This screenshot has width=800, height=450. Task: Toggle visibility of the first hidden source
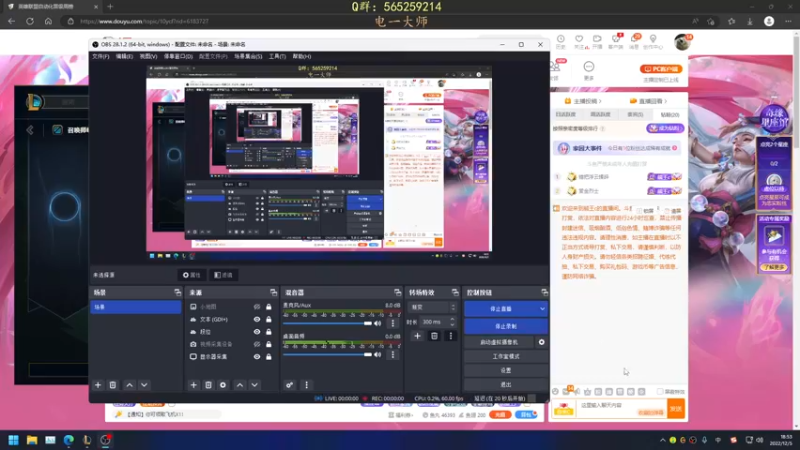click(x=257, y=307)
